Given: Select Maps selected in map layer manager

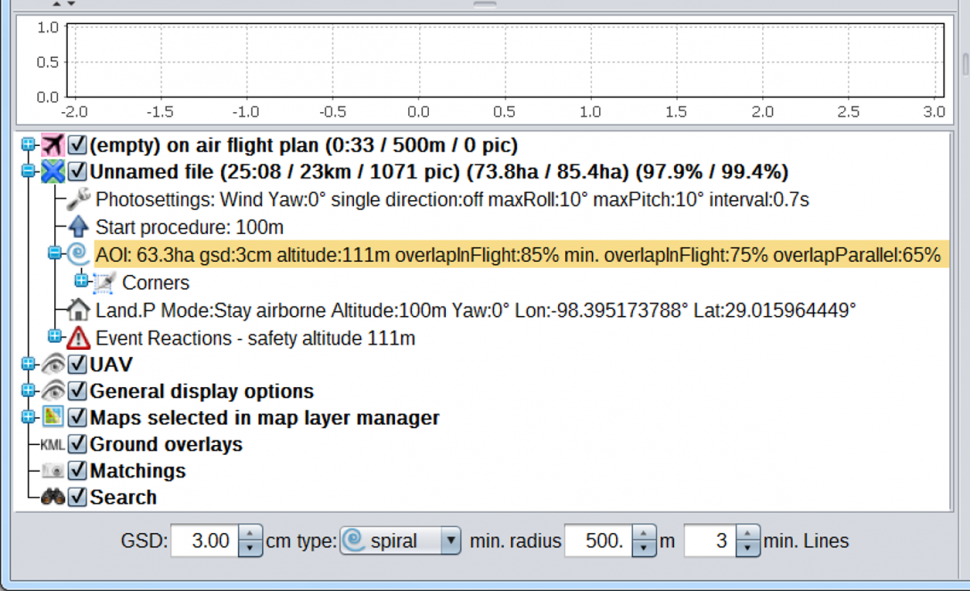Looking at the screenshot, I should (x=264, y=418).
